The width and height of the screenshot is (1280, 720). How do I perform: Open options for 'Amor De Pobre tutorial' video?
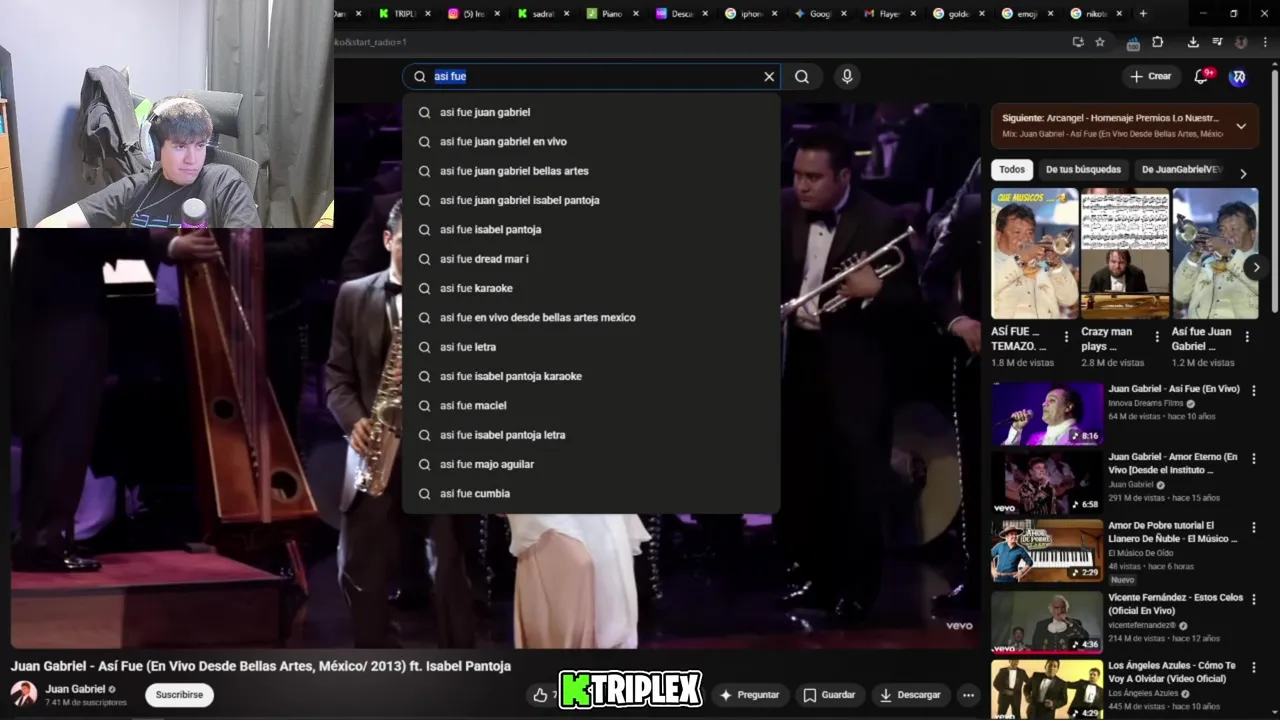[1253, 526]
